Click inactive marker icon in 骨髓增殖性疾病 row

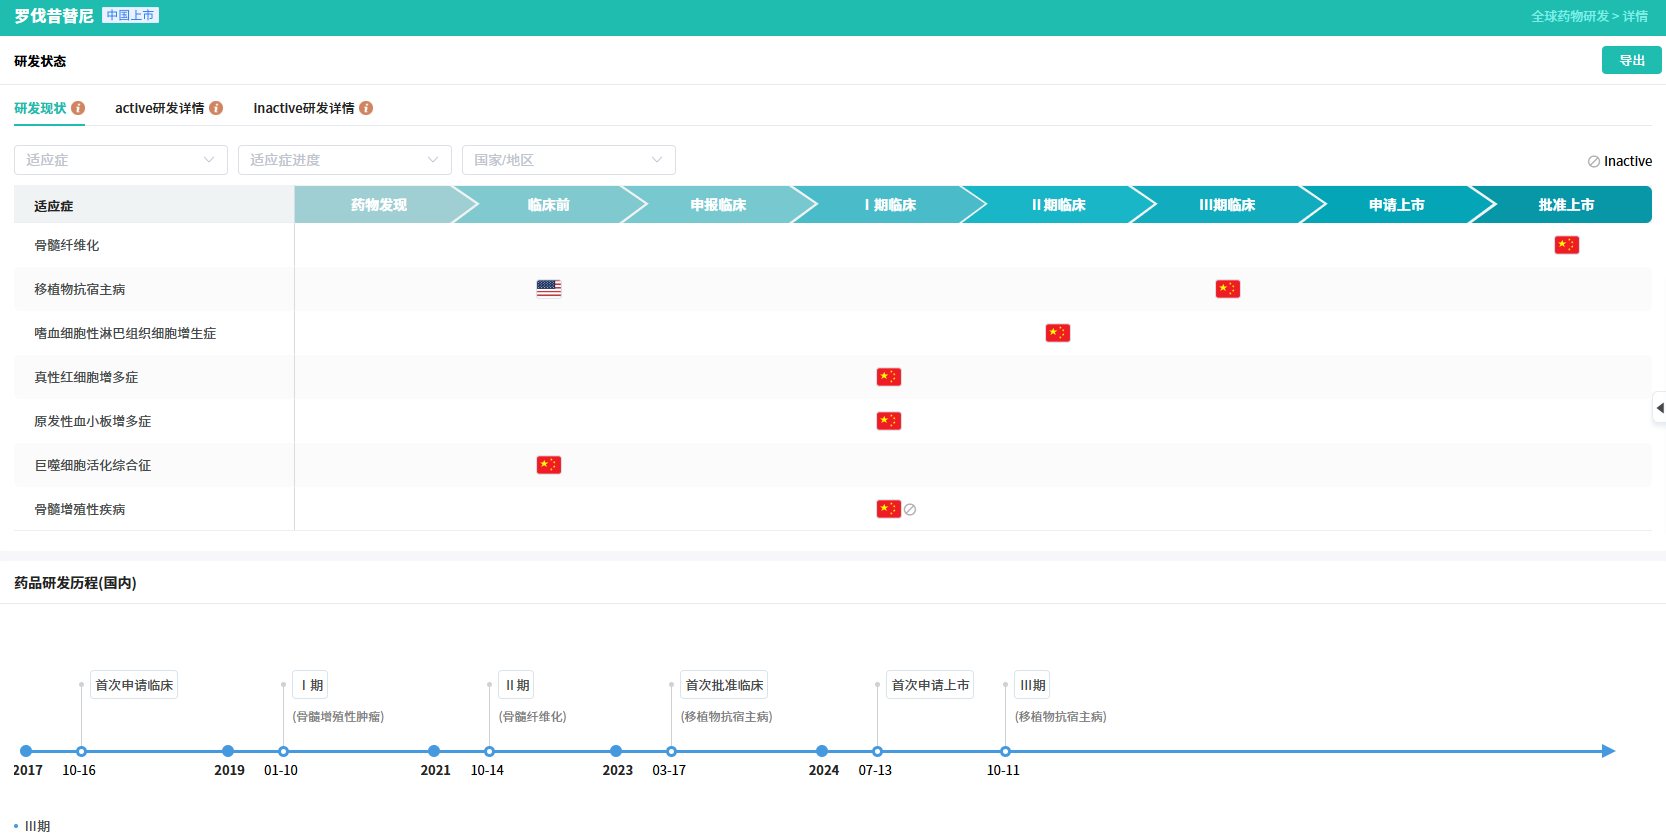pos(910,510)
